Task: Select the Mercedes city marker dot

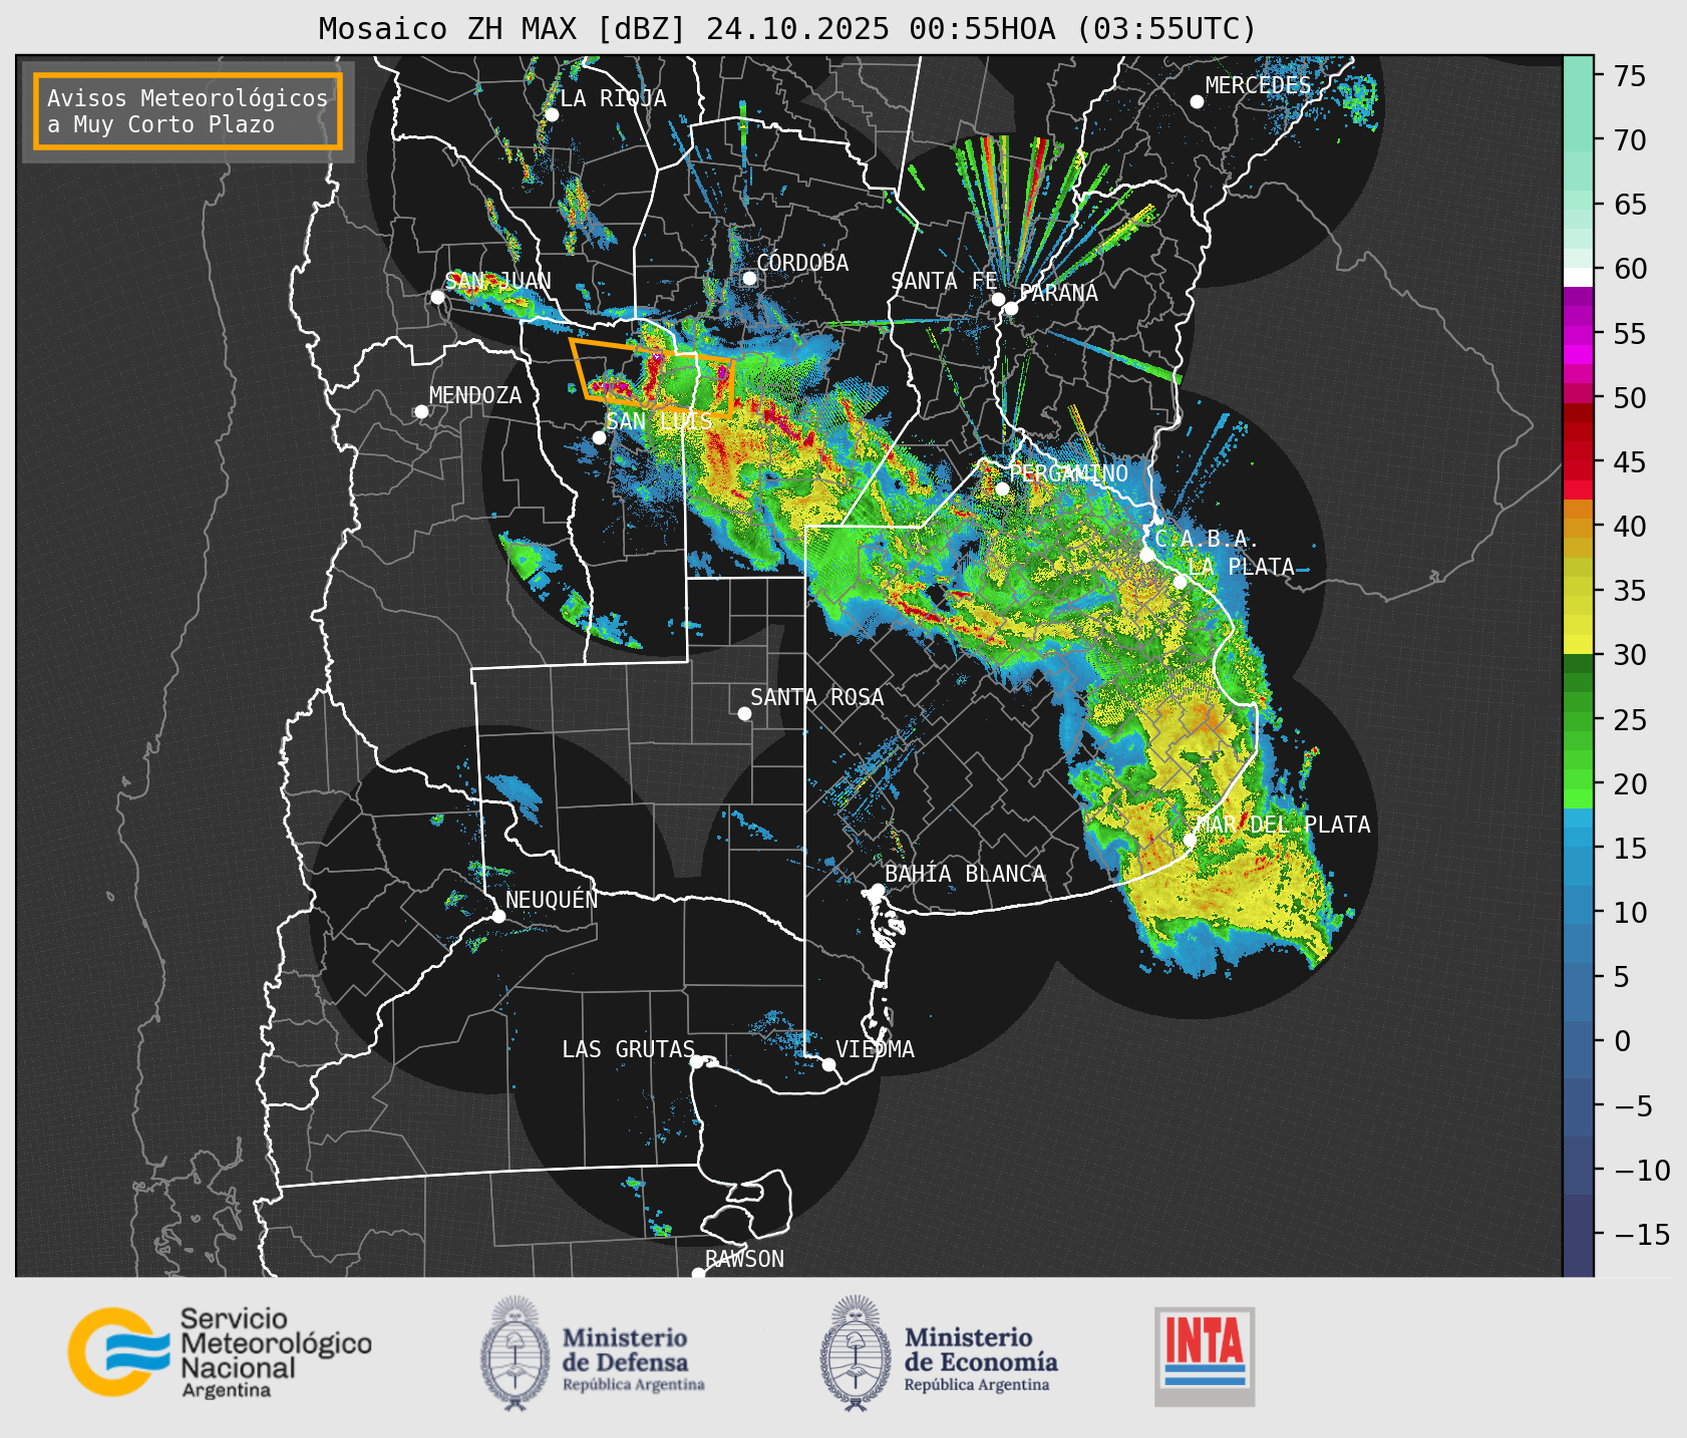Action: 1196,102
